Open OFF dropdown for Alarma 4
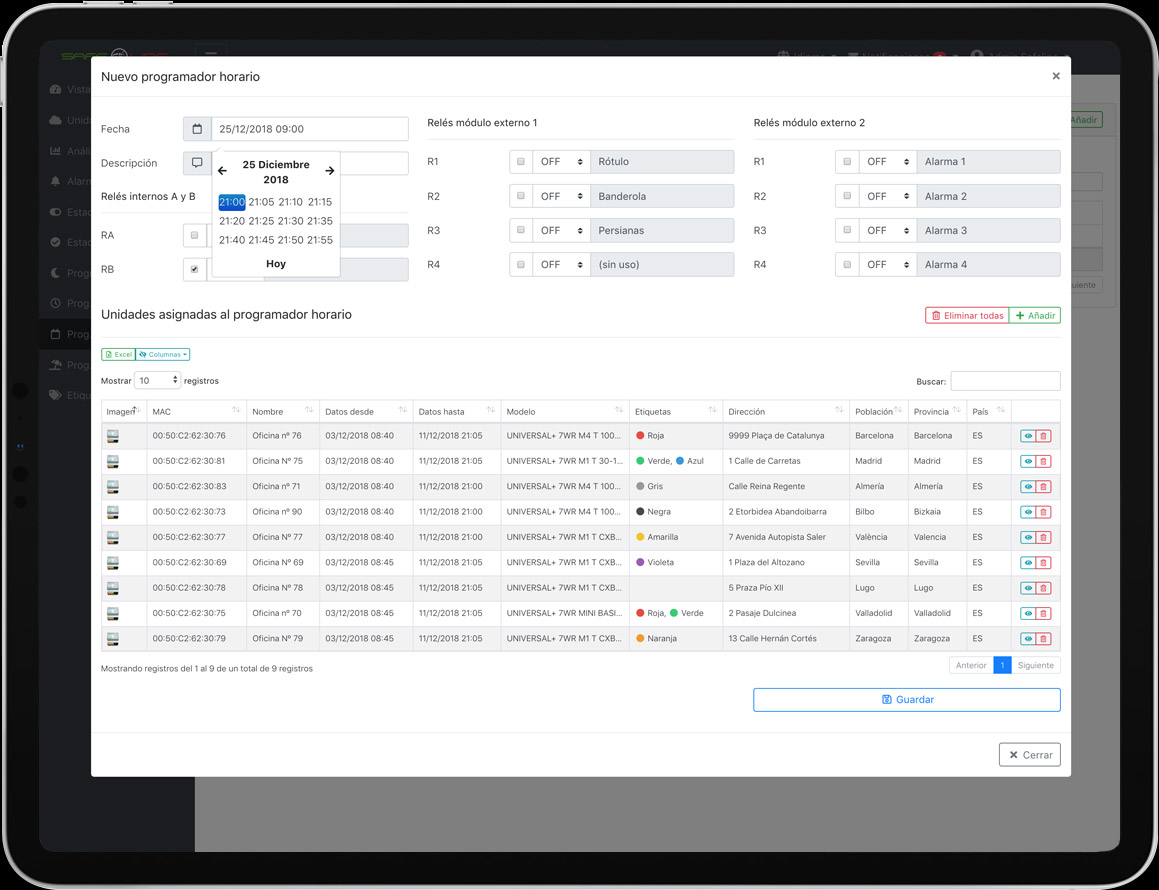 tap(888, 265)
